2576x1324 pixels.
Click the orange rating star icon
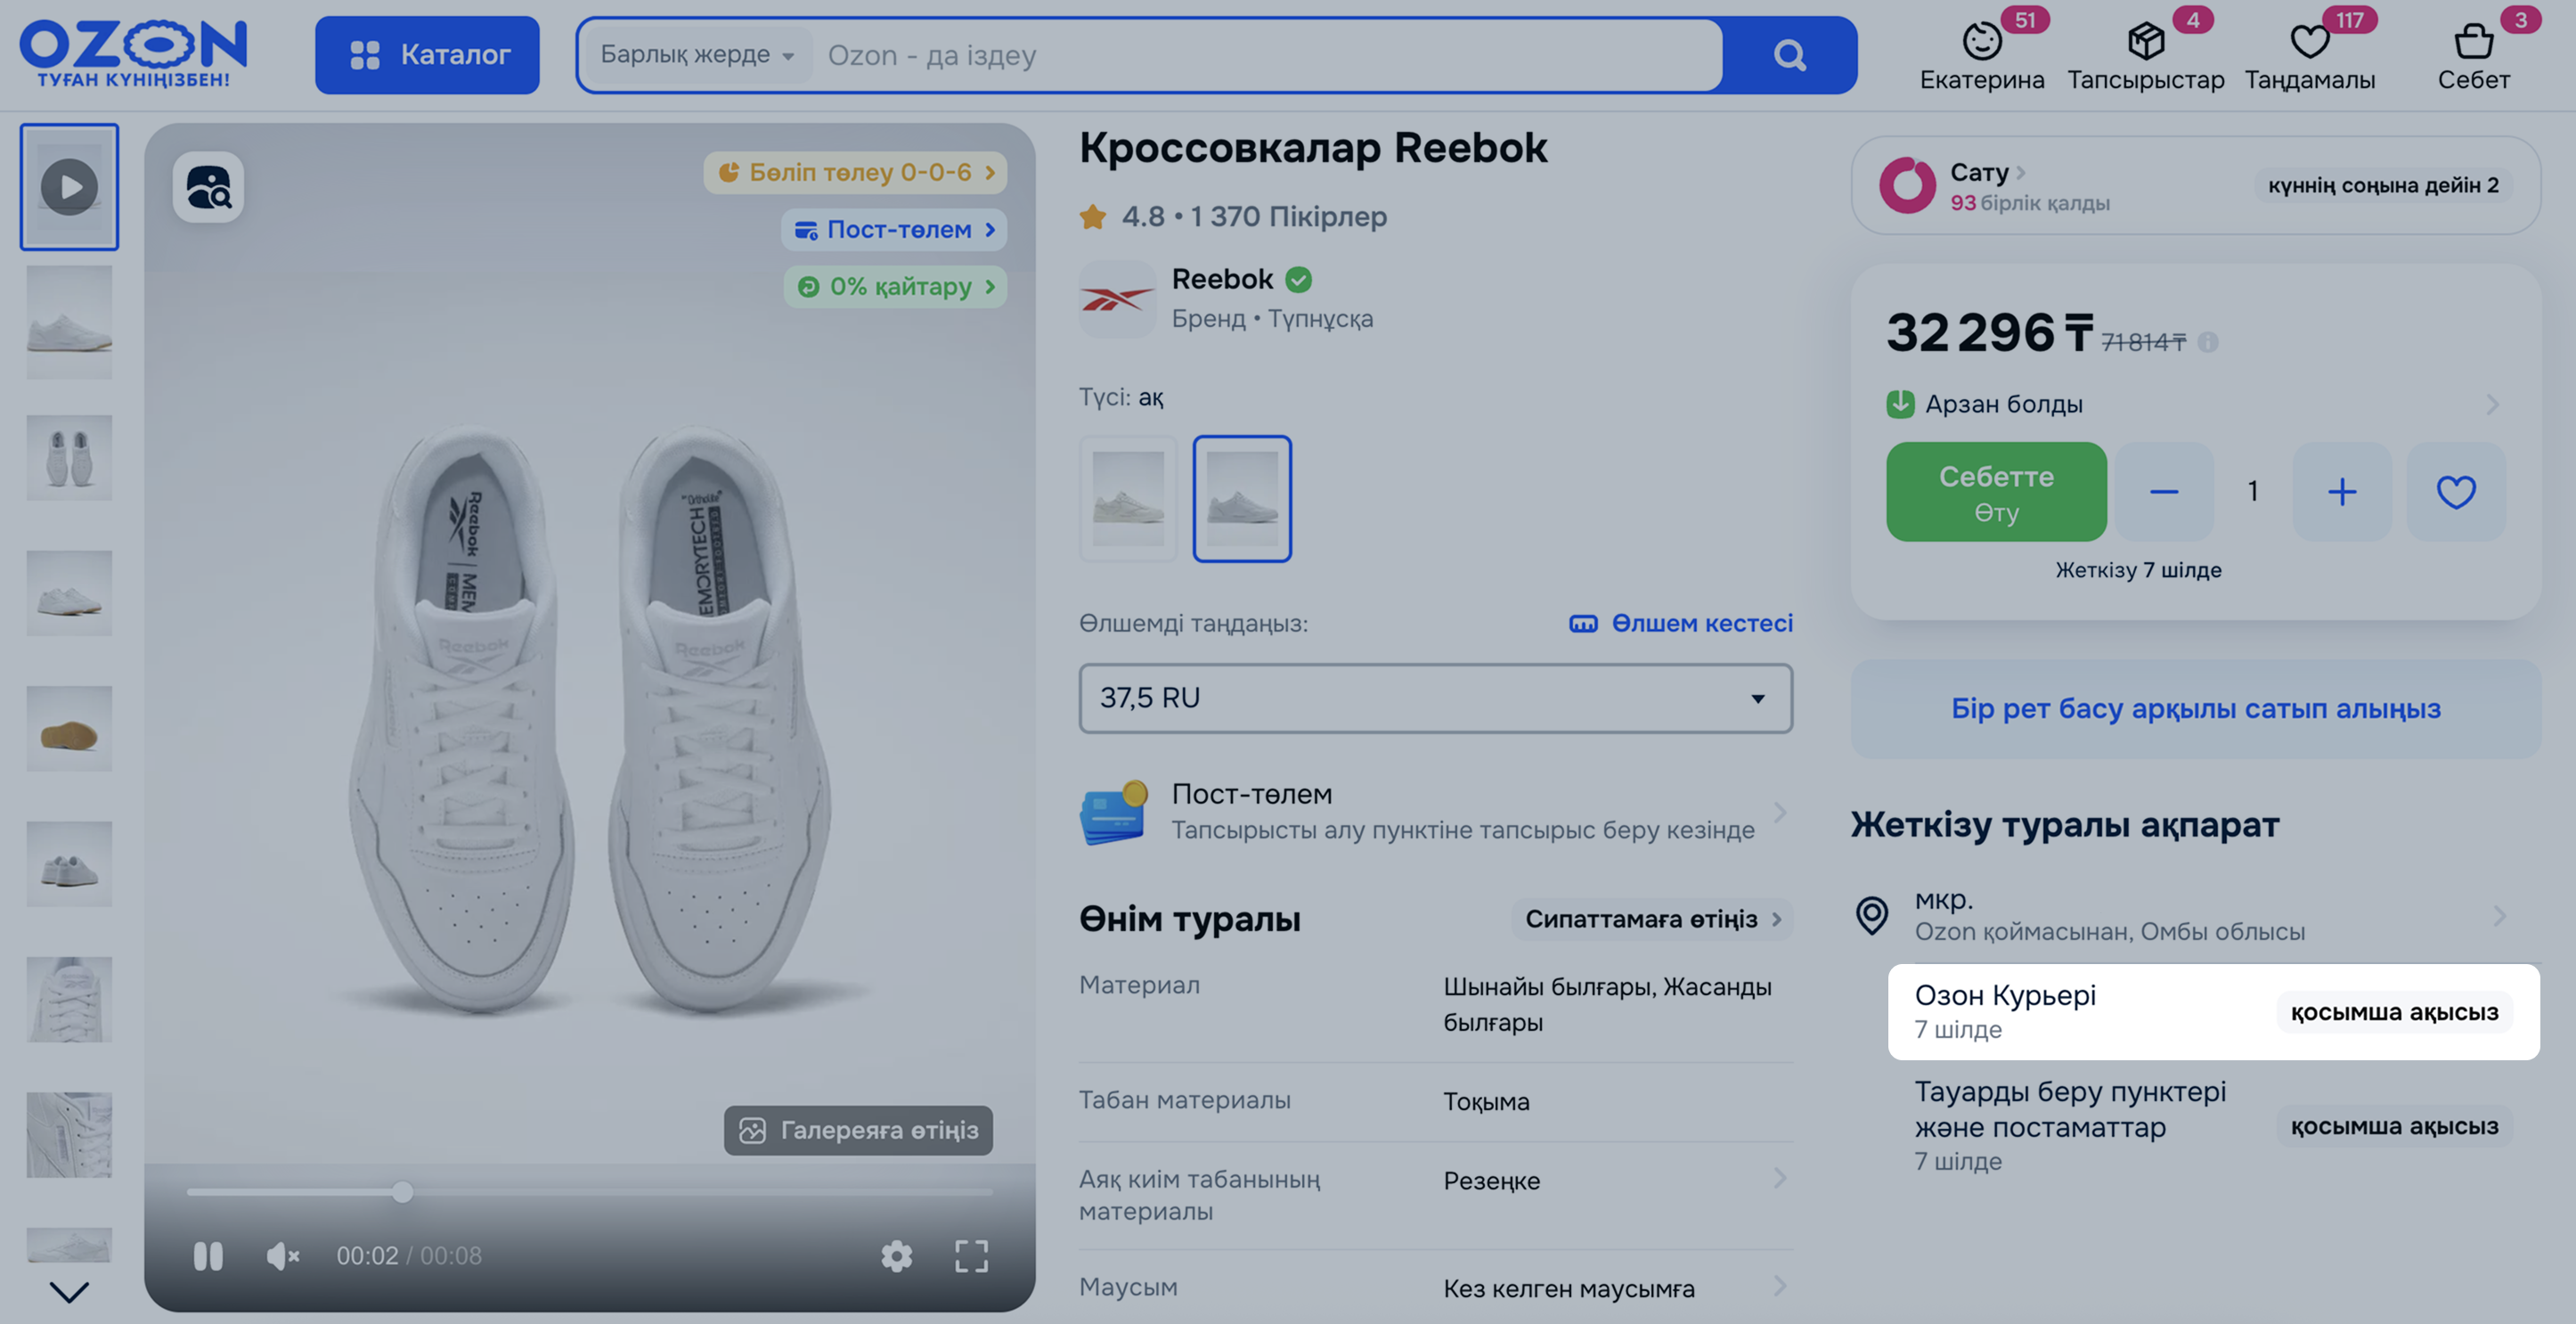(x=1093, y=216)
